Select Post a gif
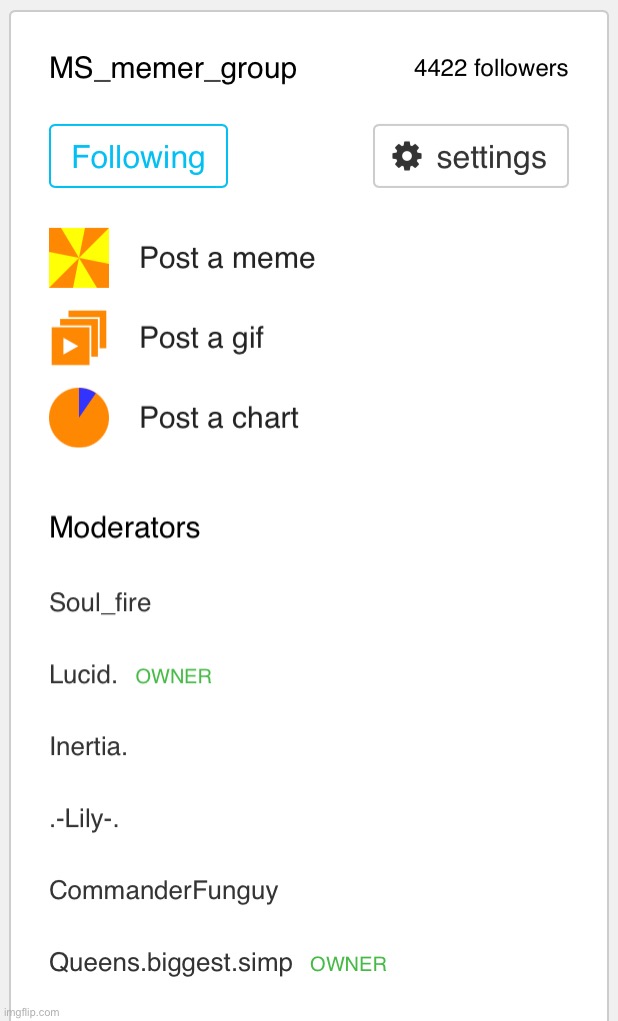The image size is (618, 1021). click(202, 338)
